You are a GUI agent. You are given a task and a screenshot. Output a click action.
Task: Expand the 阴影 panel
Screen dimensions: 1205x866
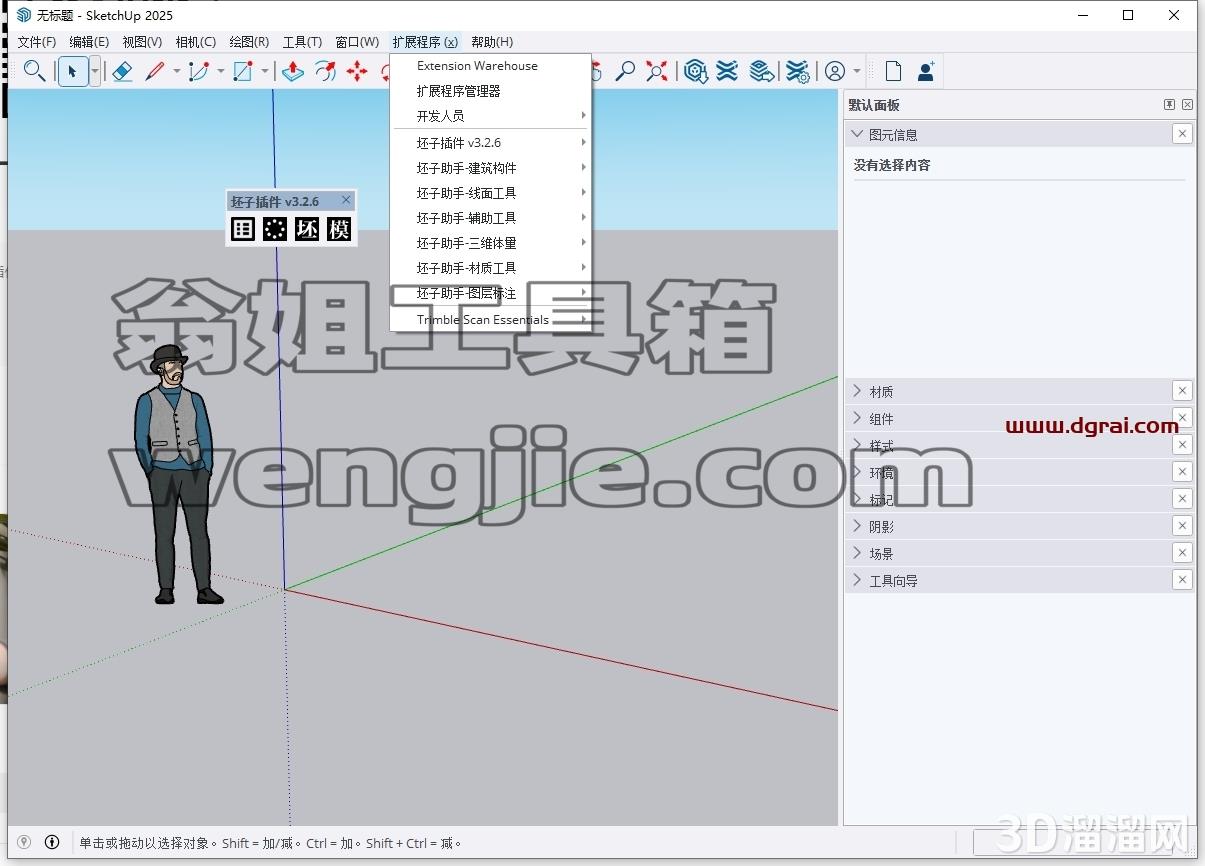click(857, 526)
